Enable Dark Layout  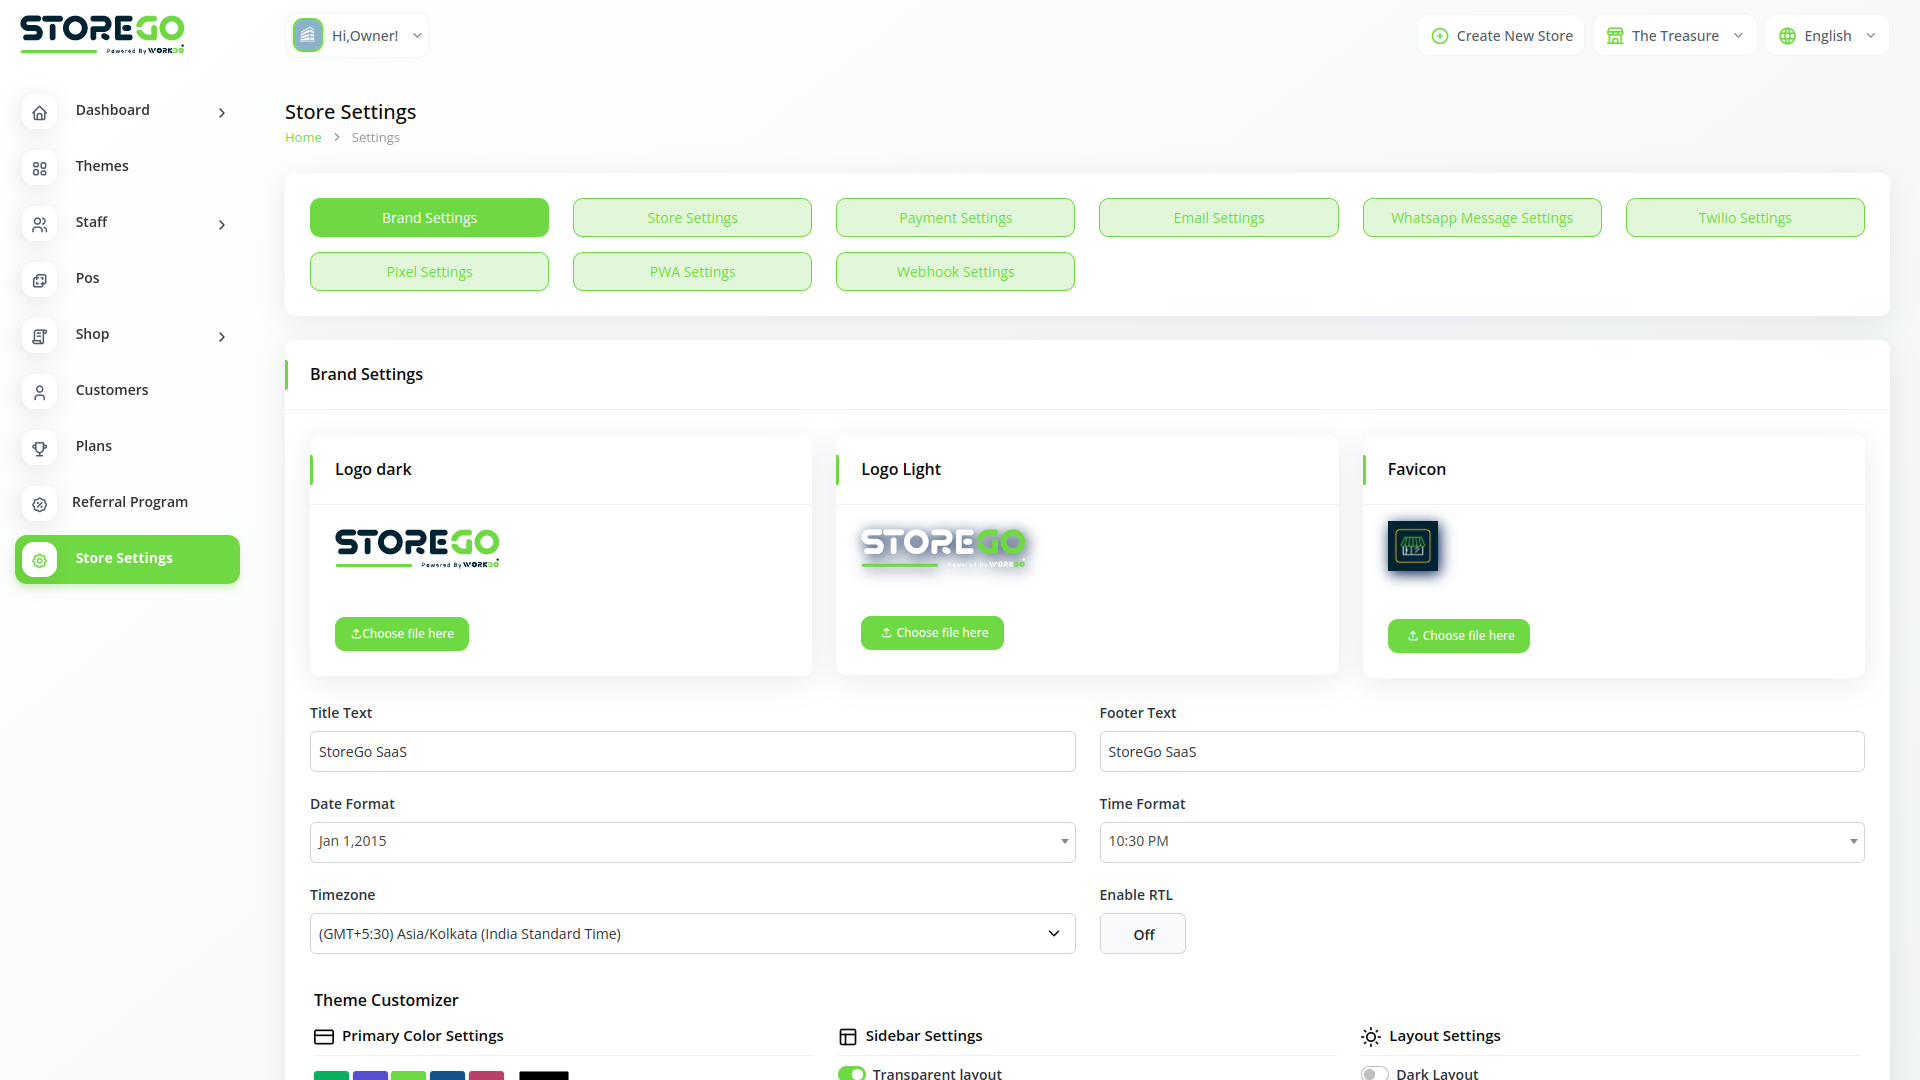(1374, 1072)
